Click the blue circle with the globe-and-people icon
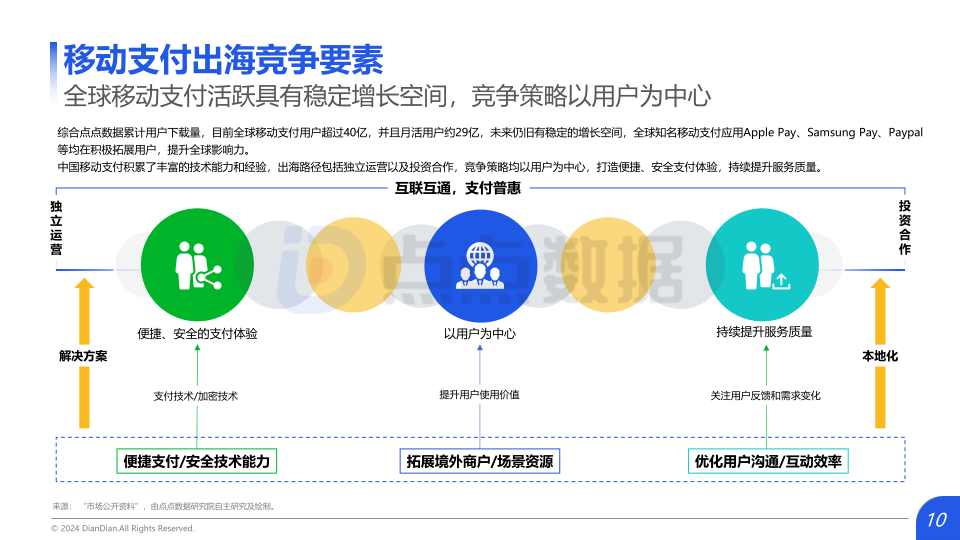This screenshot has width=960, height=540. (x=480, y=266)
